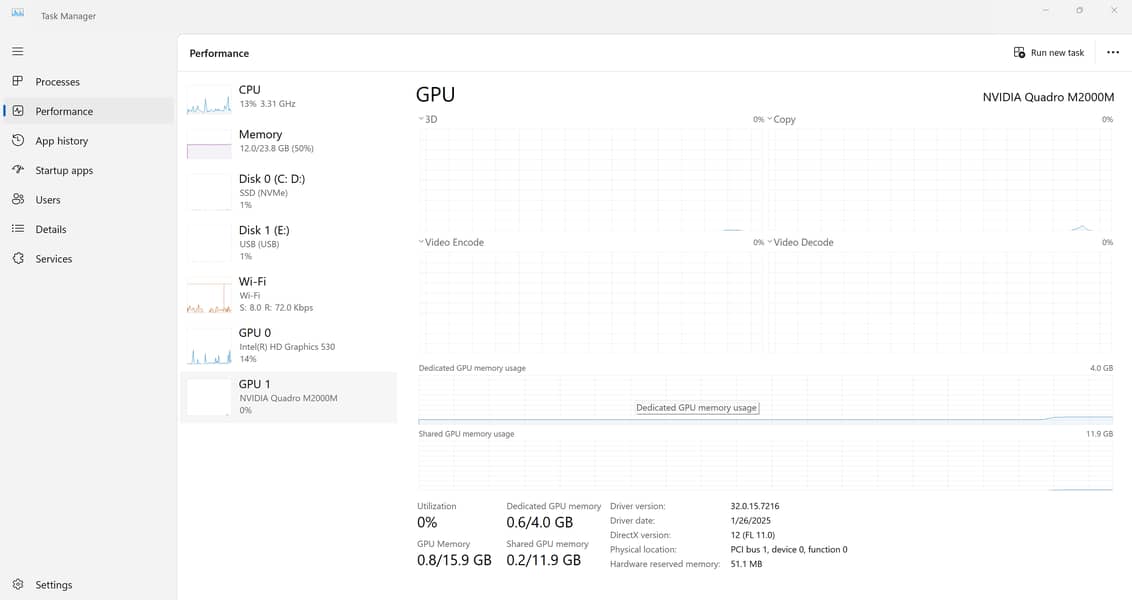Open the Users page
This screenshot has width=1132, height=600.
[48, 200]
